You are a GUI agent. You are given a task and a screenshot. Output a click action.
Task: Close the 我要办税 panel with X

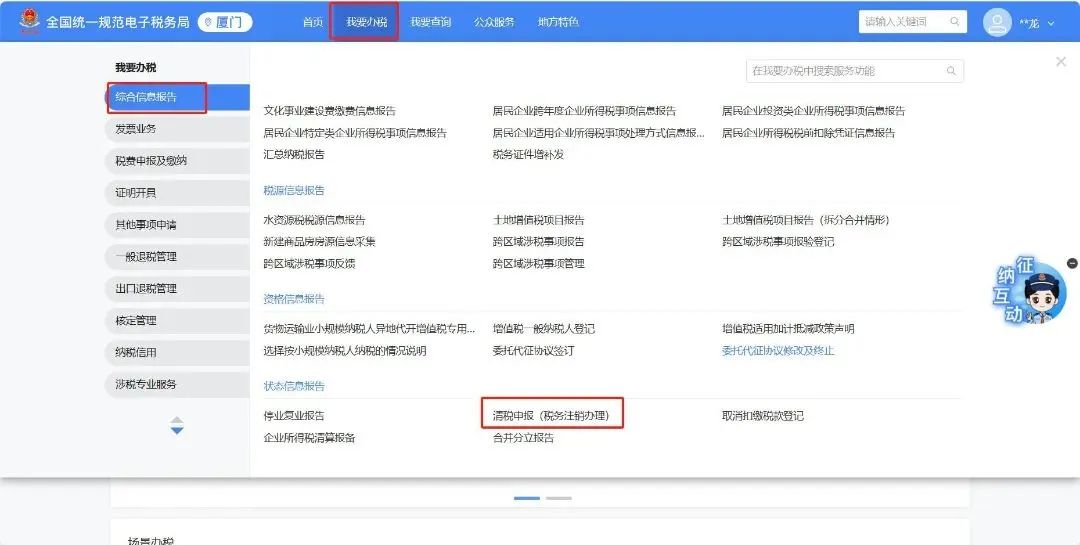pyautogui.click(x=1061, y=61)
